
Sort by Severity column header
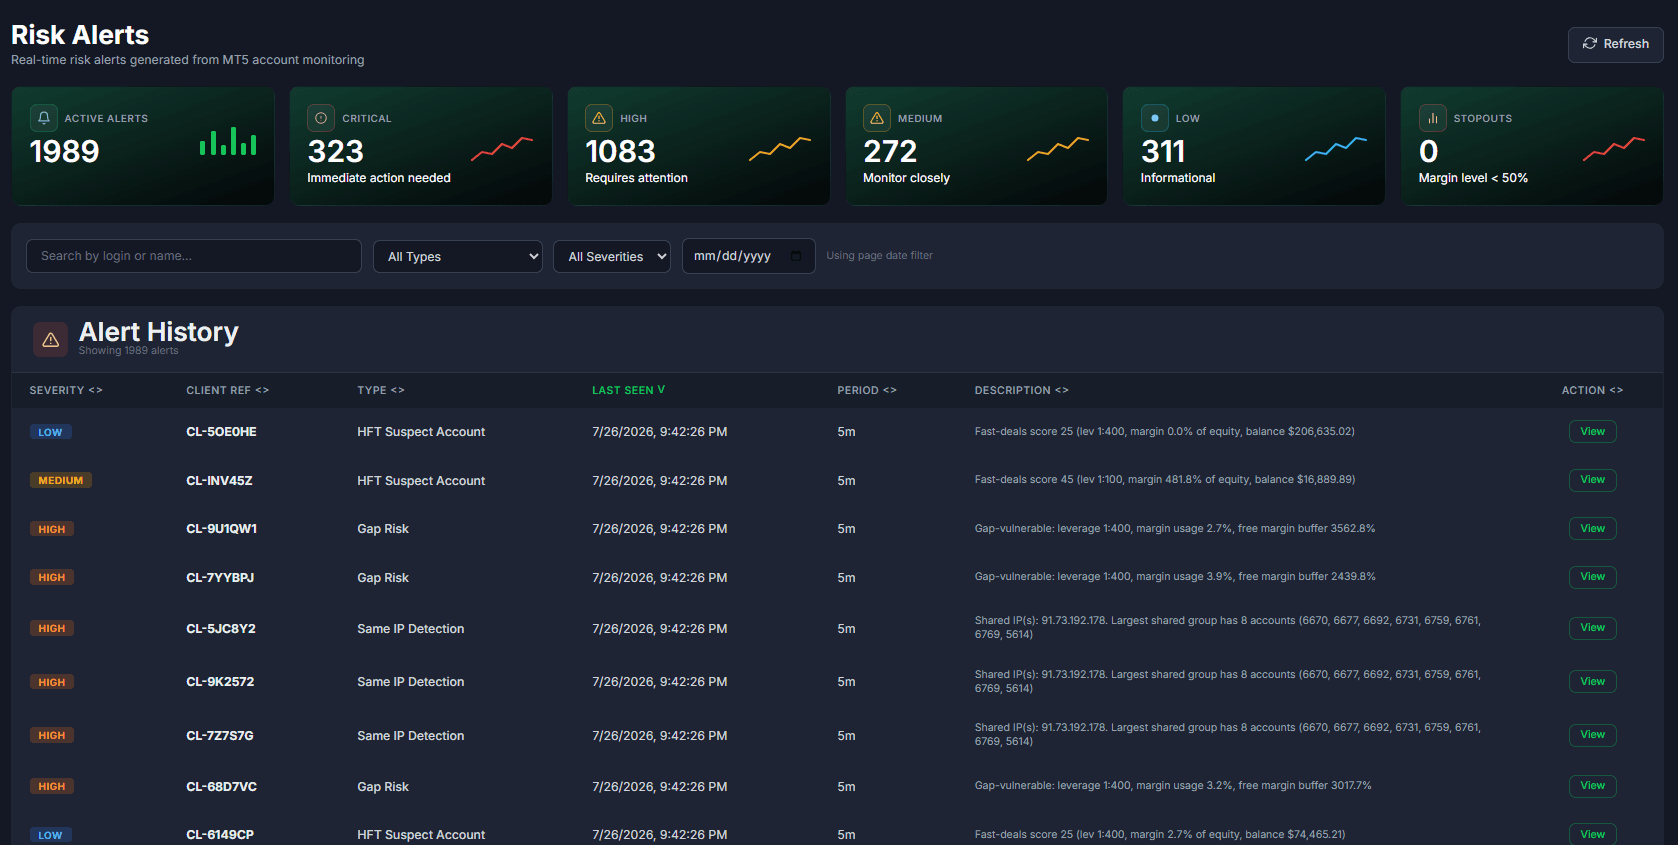[66, 390]
